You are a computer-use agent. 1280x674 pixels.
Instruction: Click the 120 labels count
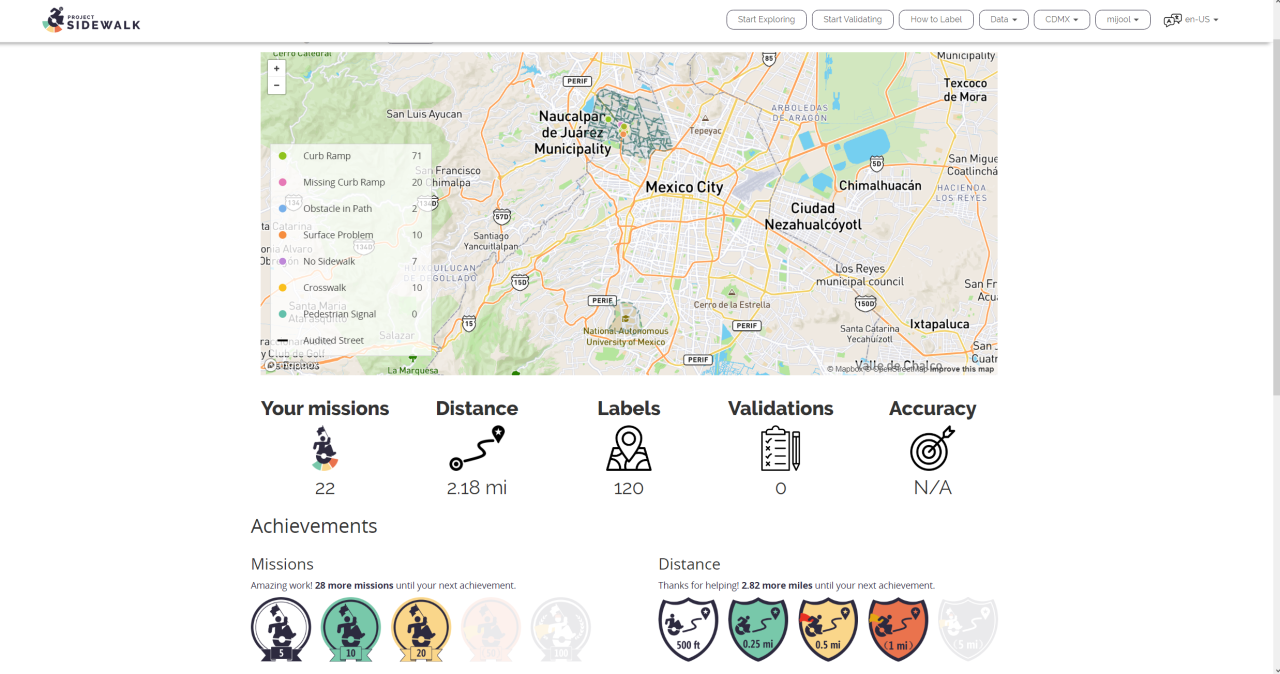coord(629,488)
